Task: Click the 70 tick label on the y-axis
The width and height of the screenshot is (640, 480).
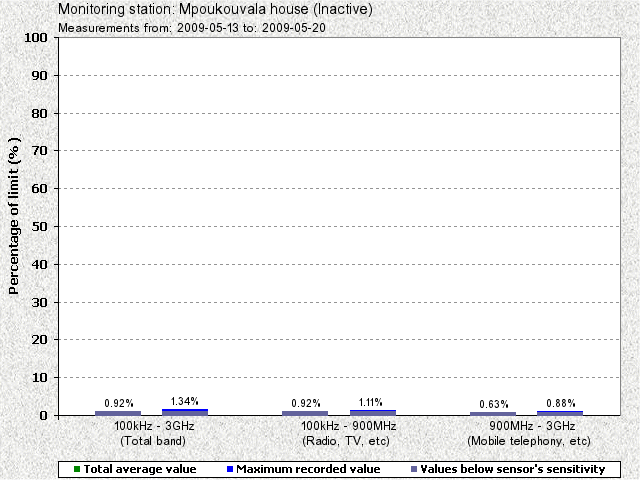Action: click(x=40, y=151)
